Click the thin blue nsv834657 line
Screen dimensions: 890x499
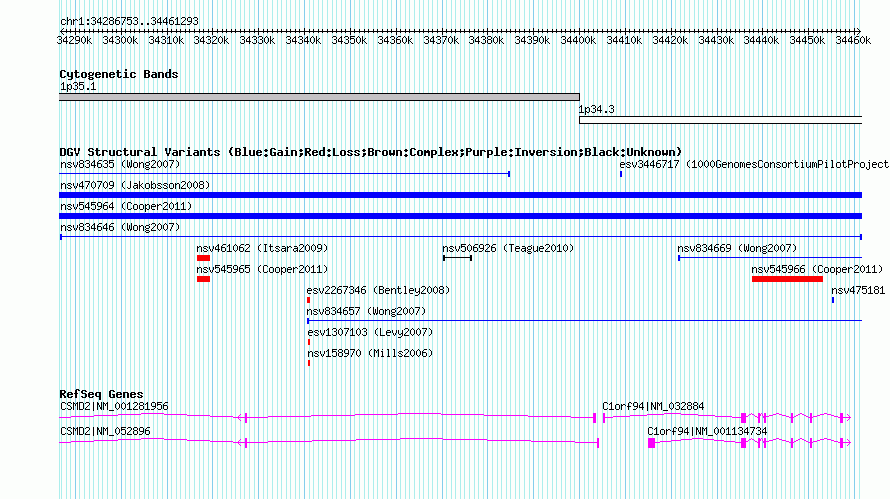click(x=585, y=321)
